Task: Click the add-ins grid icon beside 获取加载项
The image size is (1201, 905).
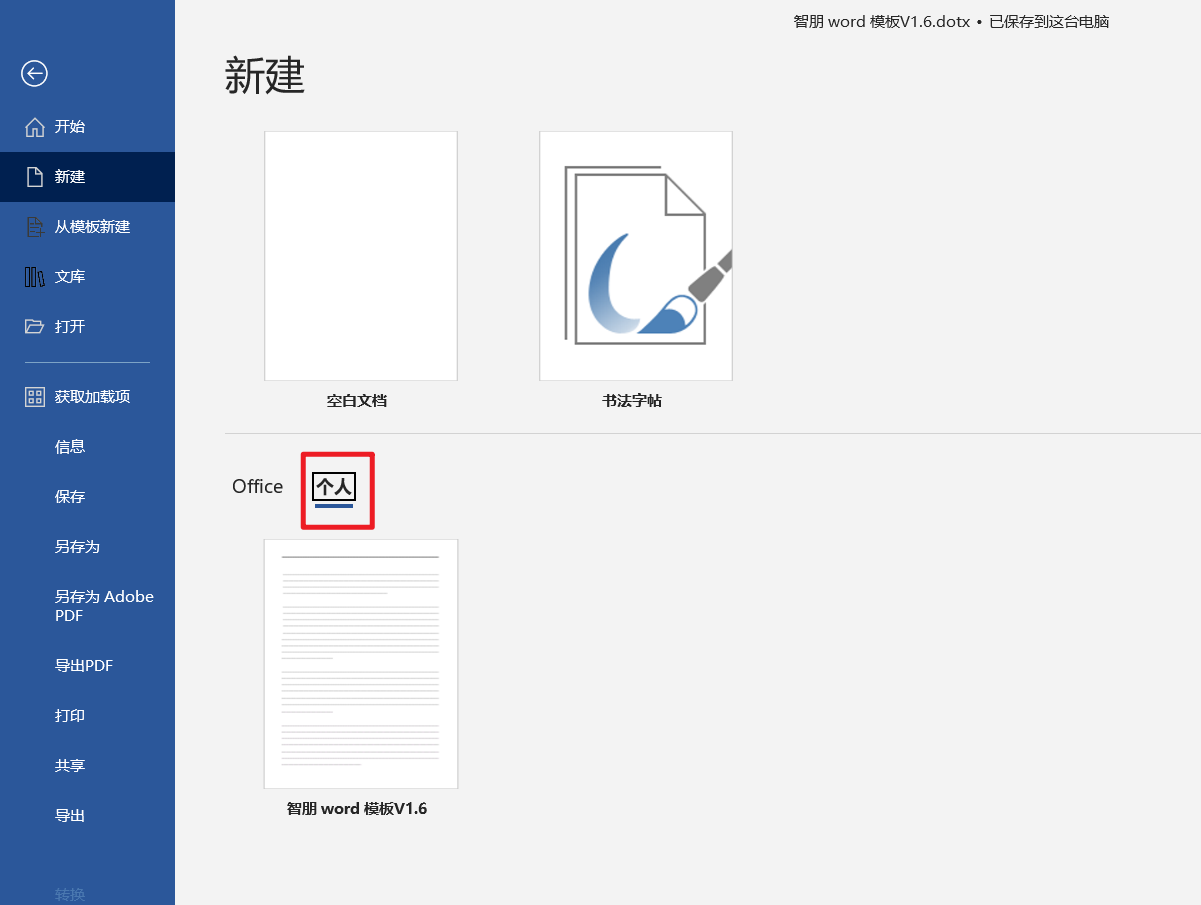Action: 35,397
